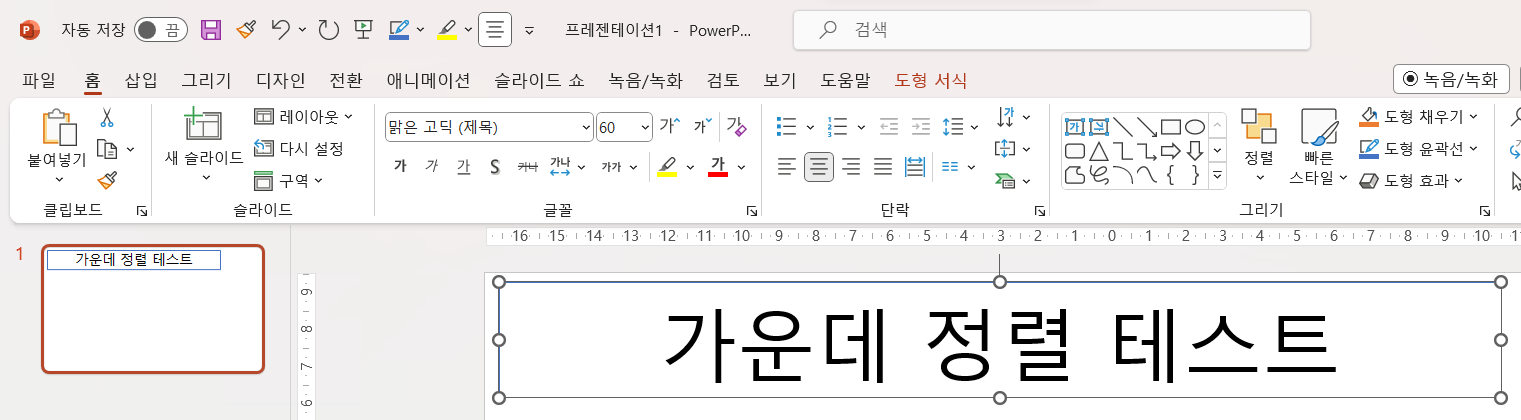Increase the font size with the 가 up-arrow icon
The image size is (1521, 420).
coord(670,127)
